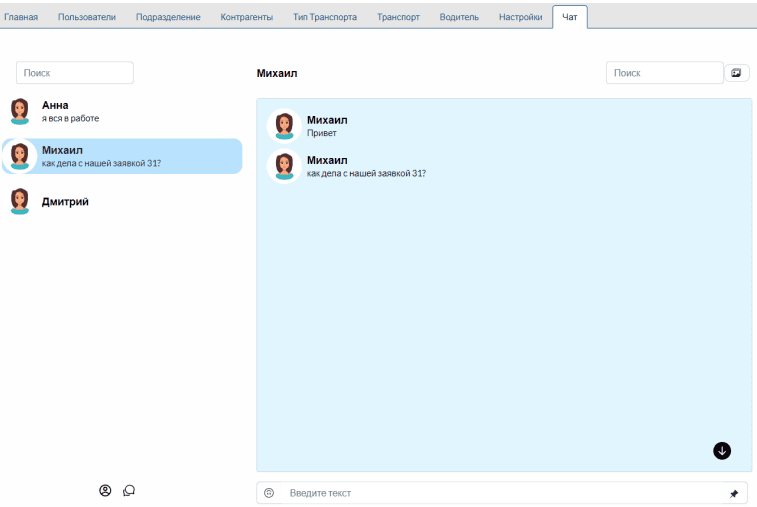Focus the contacts search field on left

click(x=75, y=73)
